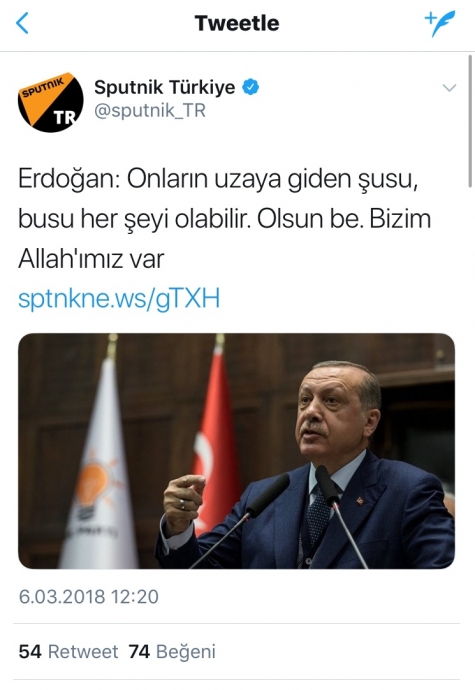Select tweet text starting "Erdoğan: Onların"
The image size is (475, 690).
click(225, 219)
